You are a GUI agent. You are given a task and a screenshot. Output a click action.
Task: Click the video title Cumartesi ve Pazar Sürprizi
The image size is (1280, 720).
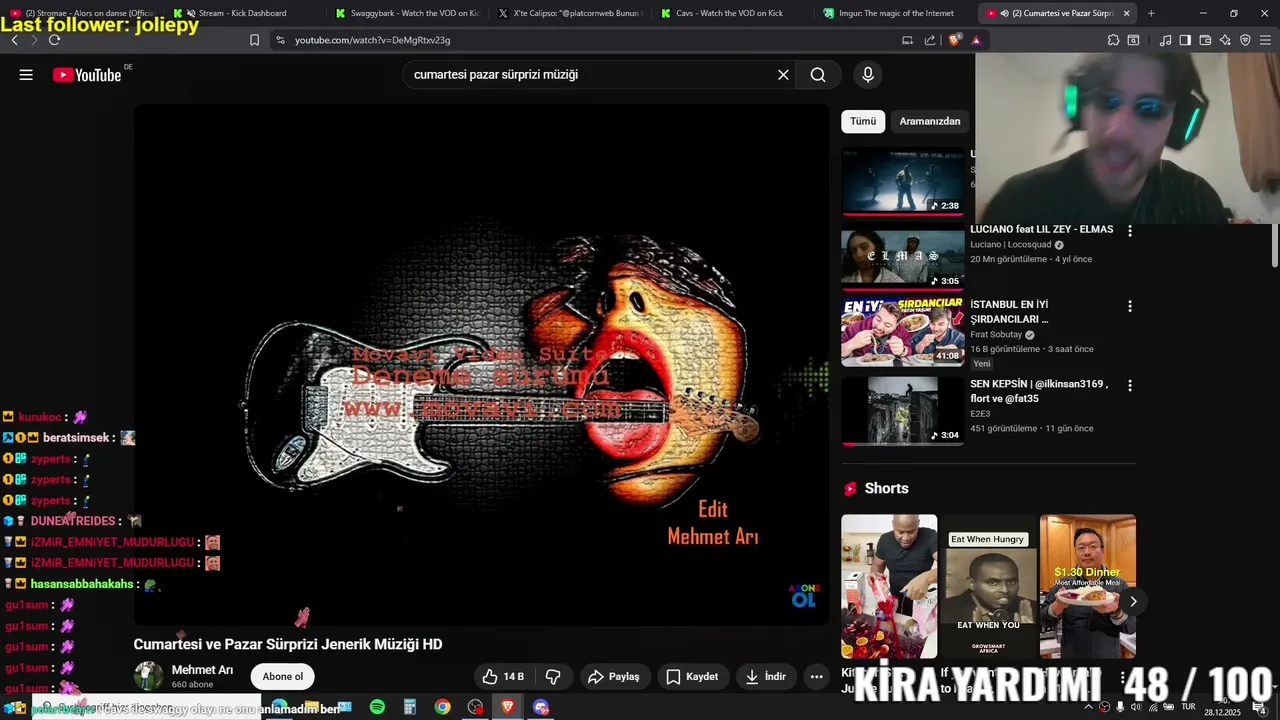(x=288, y=644)
